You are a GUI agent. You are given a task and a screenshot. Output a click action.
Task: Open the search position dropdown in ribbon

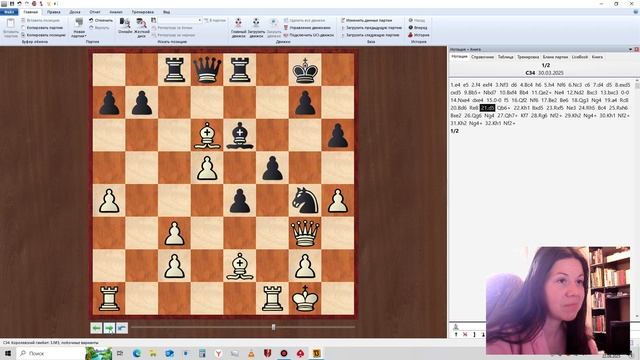[x=200, y=20]
